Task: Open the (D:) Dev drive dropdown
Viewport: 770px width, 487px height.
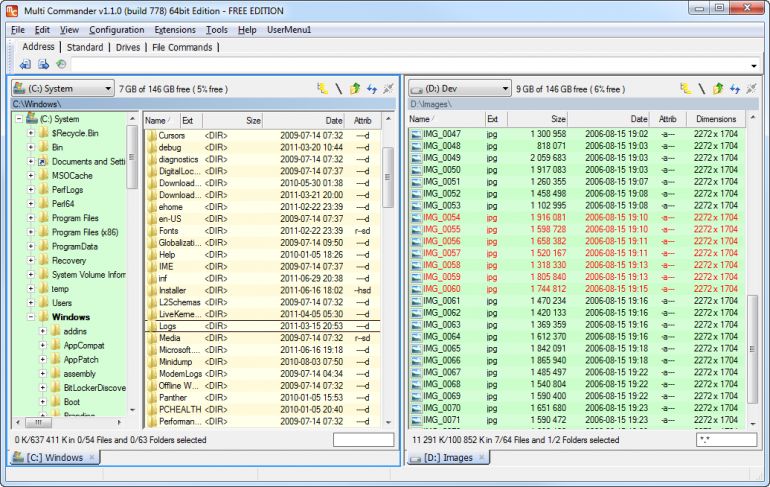Action: tap(504, 89)
